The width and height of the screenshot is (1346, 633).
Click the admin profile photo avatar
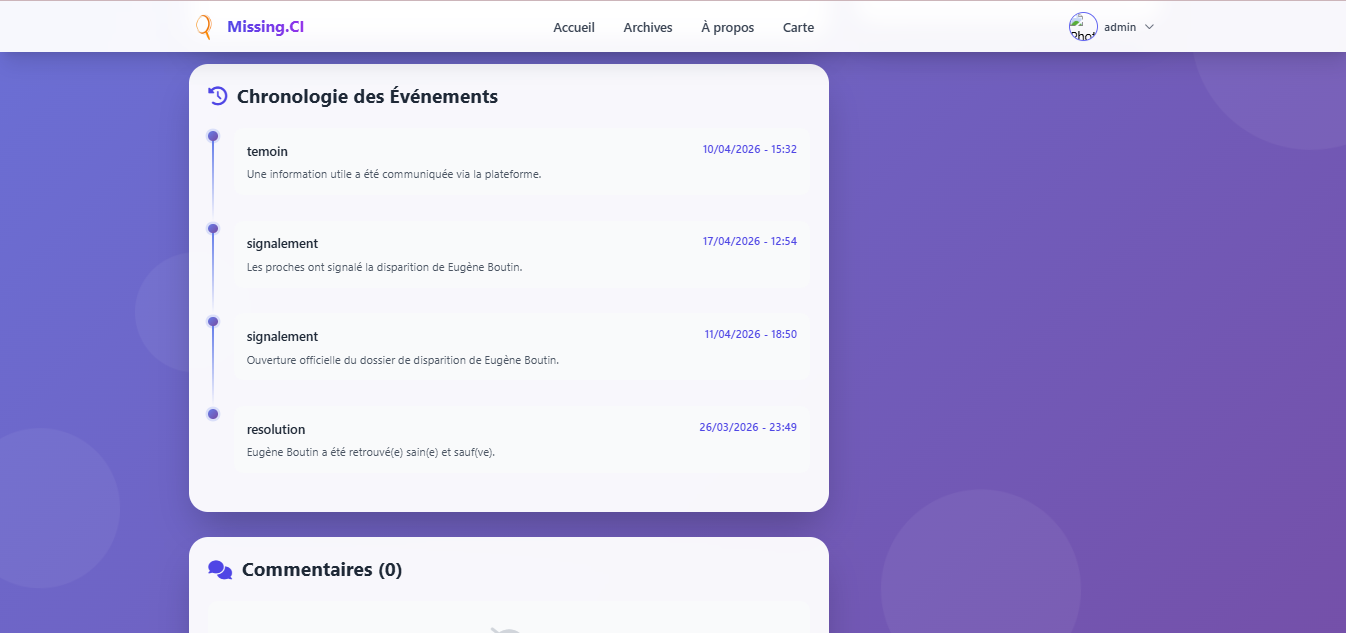1083,27
